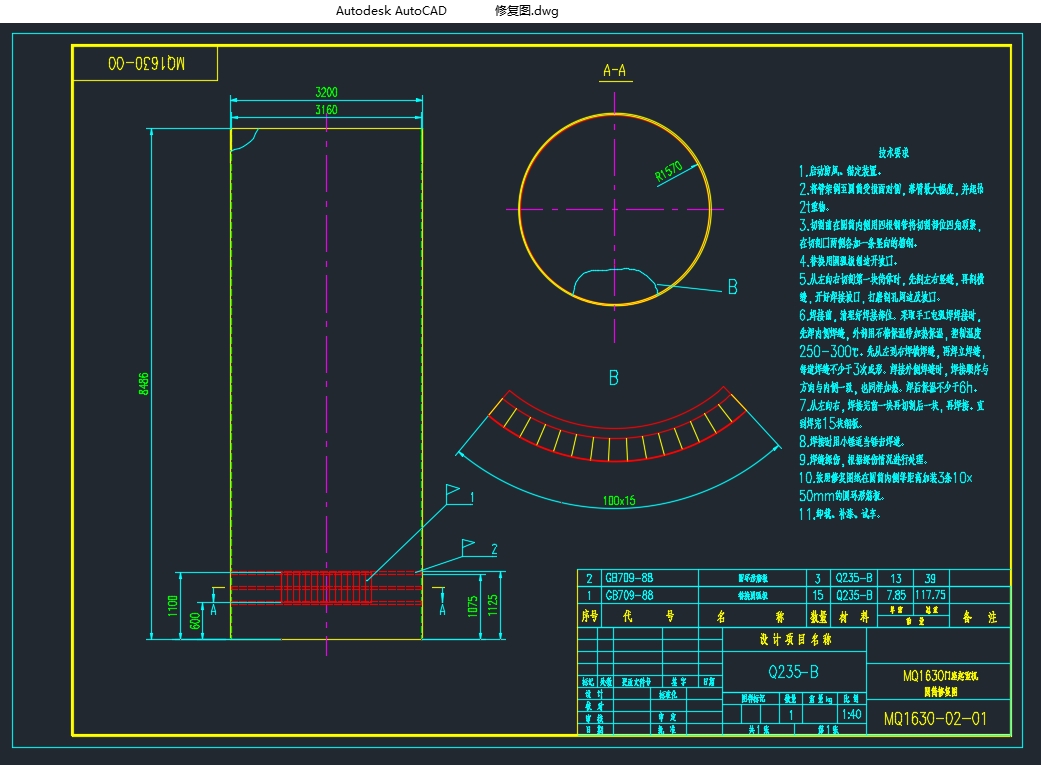The height and width of the screenshot is (765, 1041).
Task: Select the 117.75 total weight cell
Action: (930, 594)
